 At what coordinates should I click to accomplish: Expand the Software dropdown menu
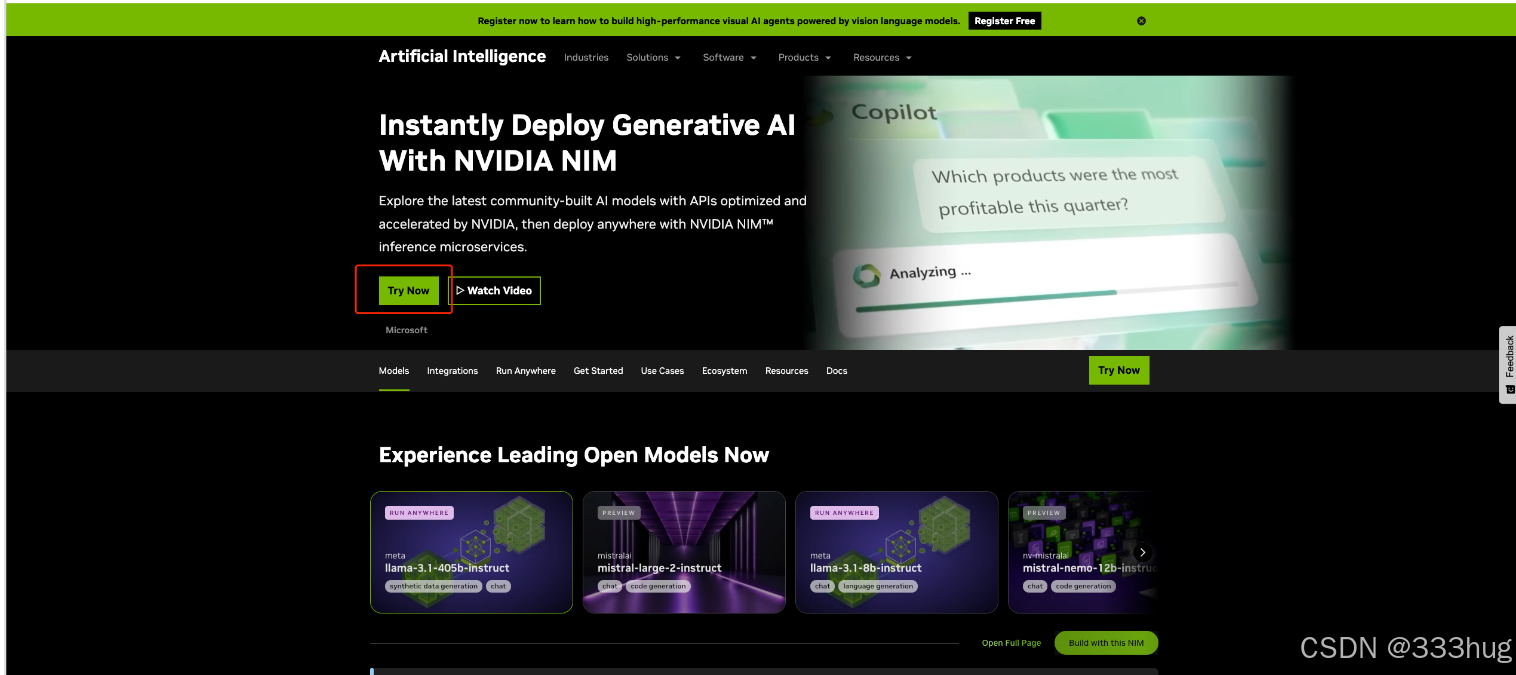click(x=729, y=58)
